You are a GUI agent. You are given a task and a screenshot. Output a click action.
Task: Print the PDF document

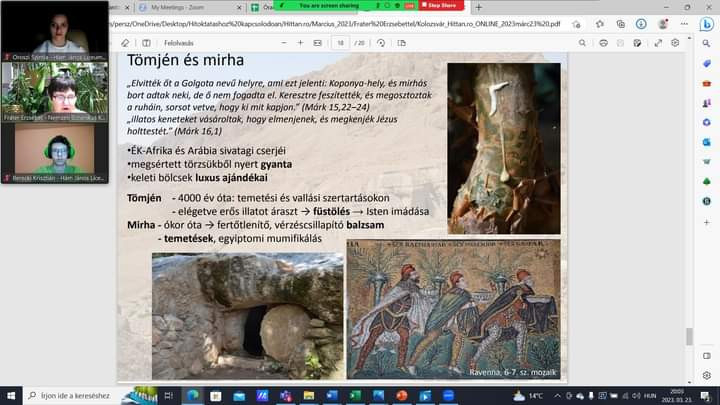[604, 43]
